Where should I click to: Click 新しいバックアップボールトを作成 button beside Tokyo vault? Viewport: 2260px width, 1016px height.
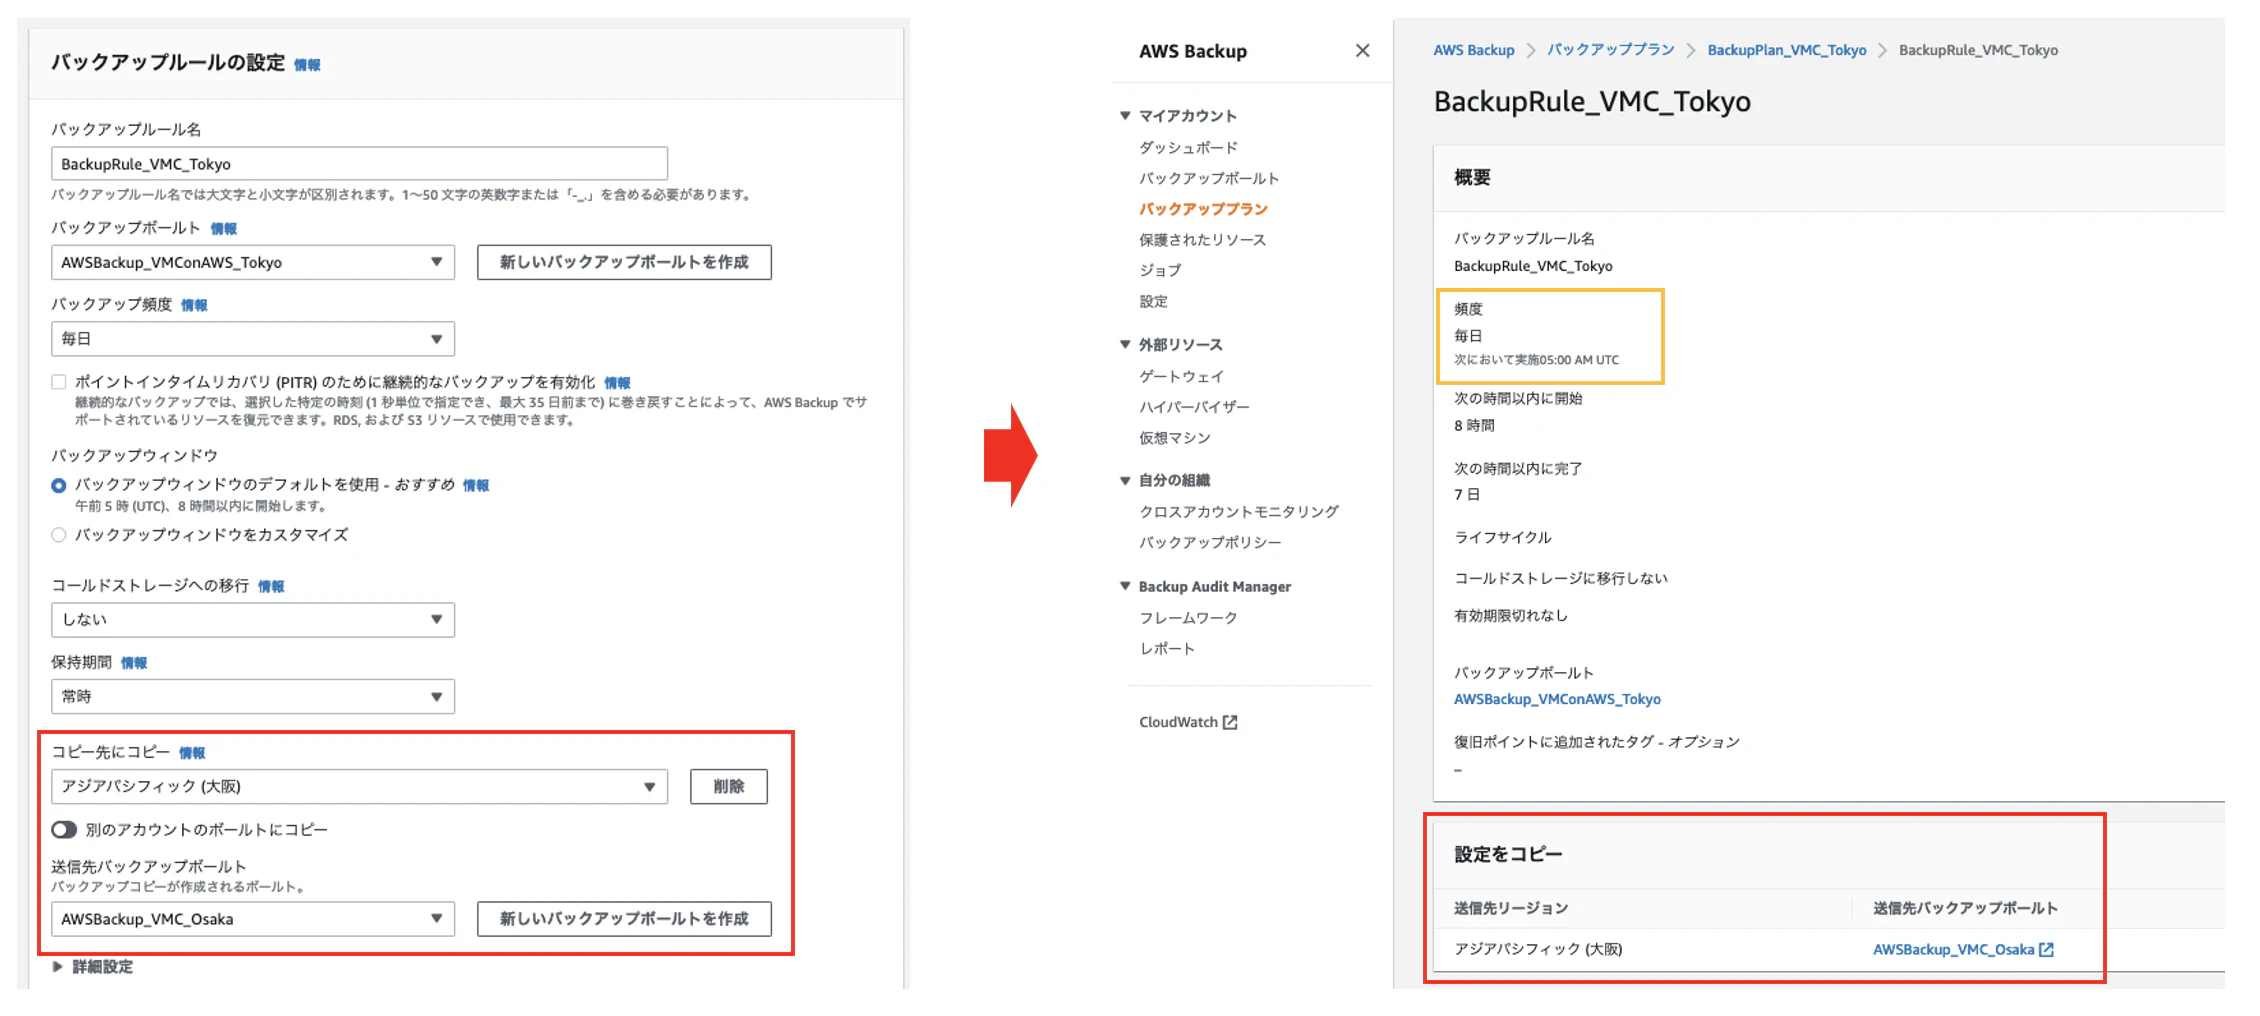[624, 262]
